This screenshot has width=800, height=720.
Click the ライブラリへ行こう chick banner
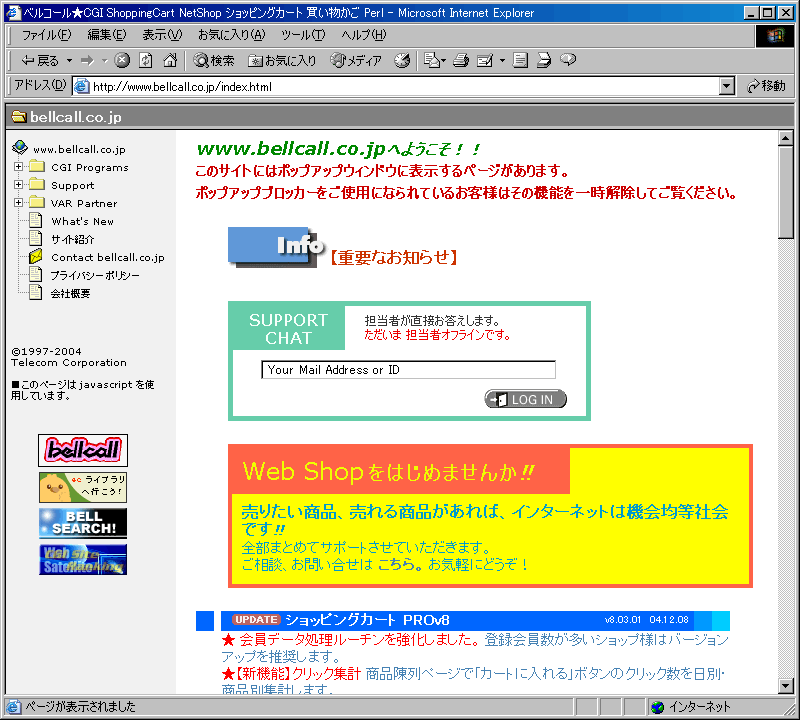tap(83, 487)
